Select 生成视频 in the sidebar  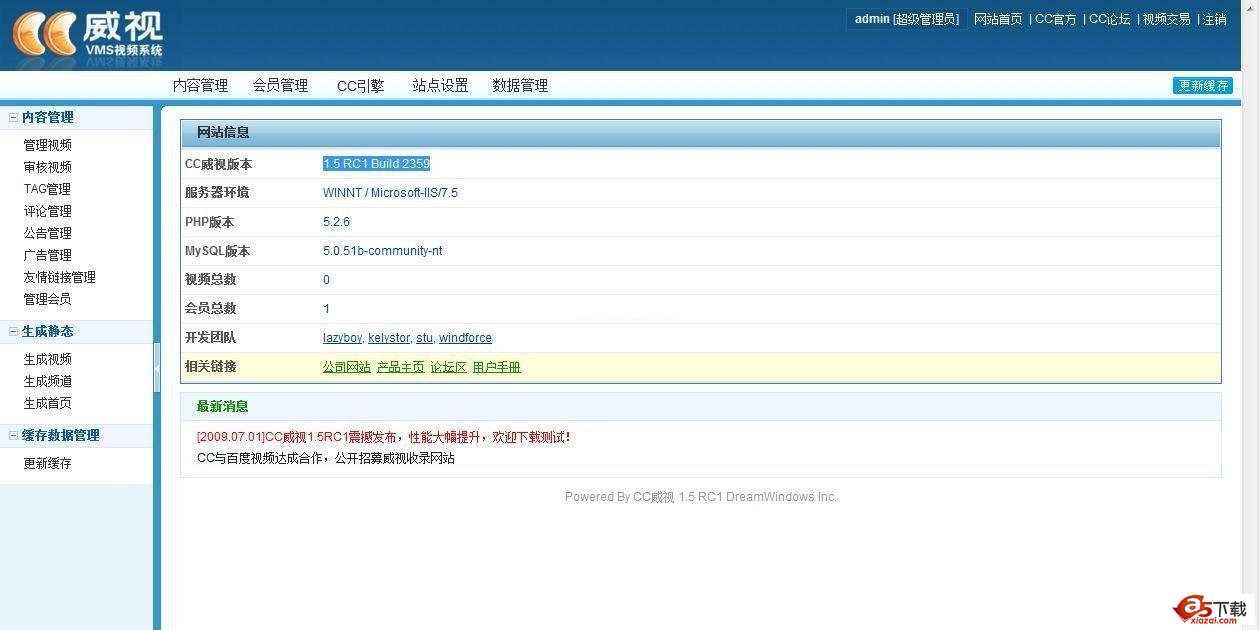point(48,359)
